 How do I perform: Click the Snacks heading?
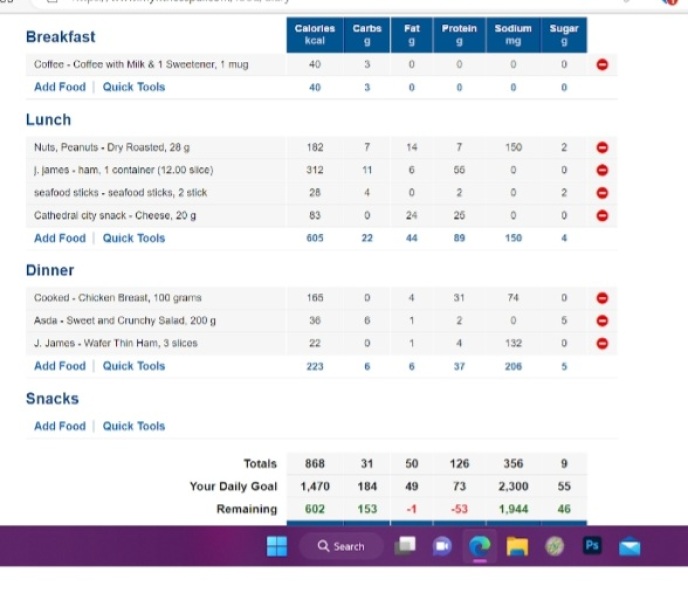[x=52, y=399]
